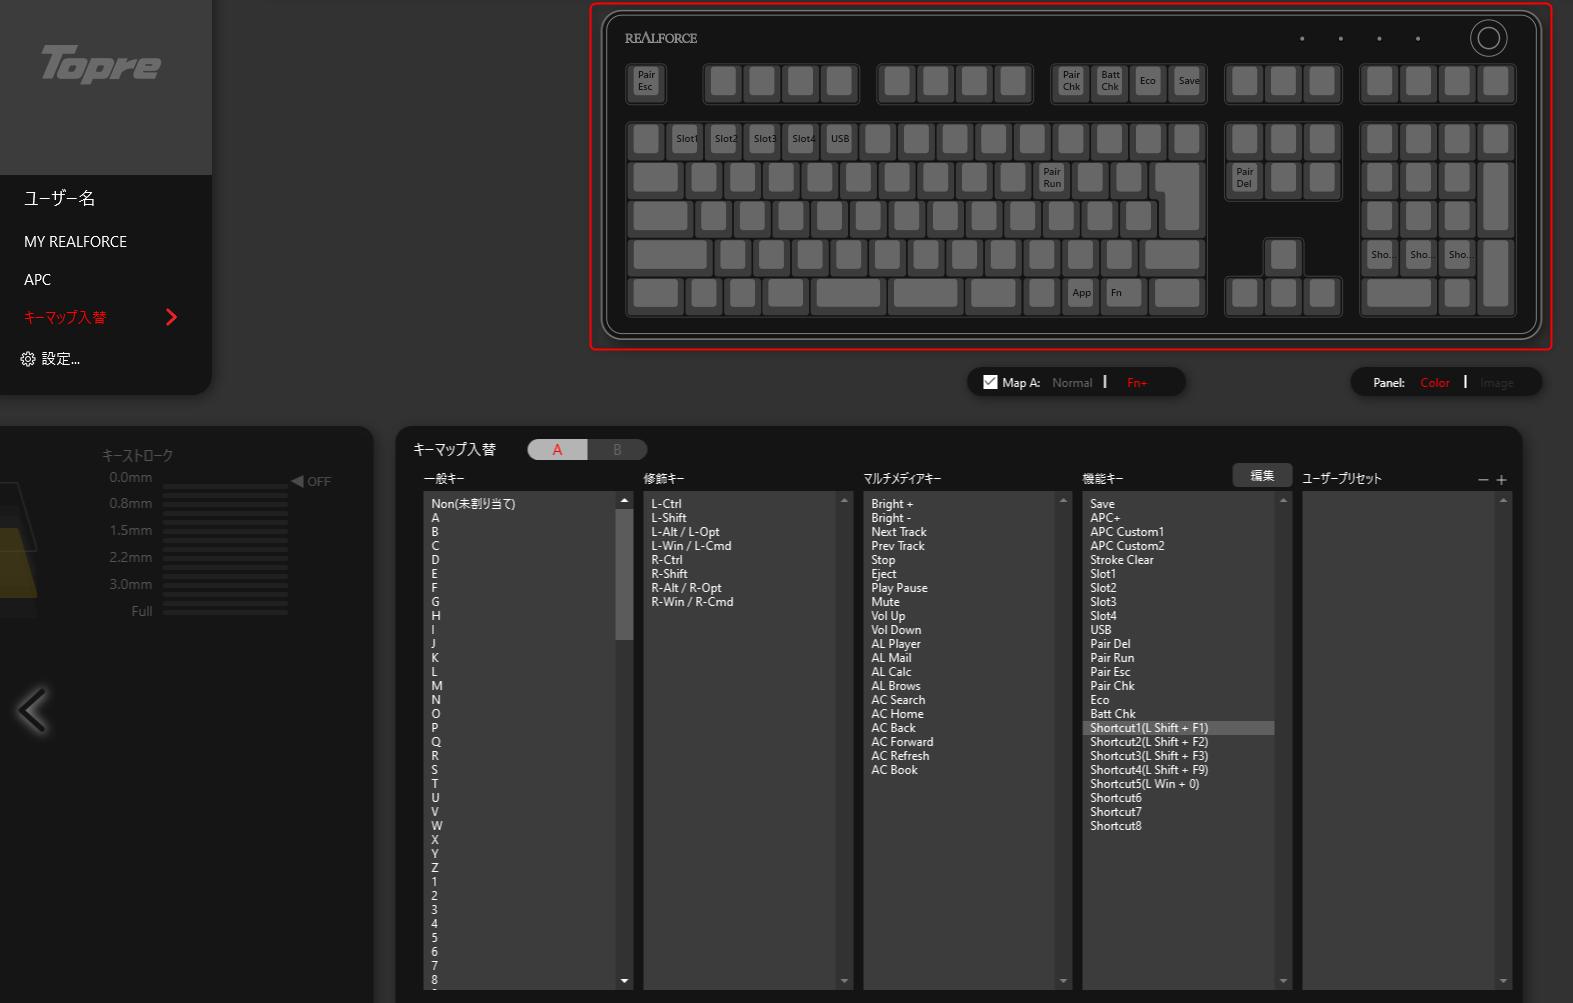
Task: Select the Batt Chk key on keyboard
Action: click(x=1110, y=81)
